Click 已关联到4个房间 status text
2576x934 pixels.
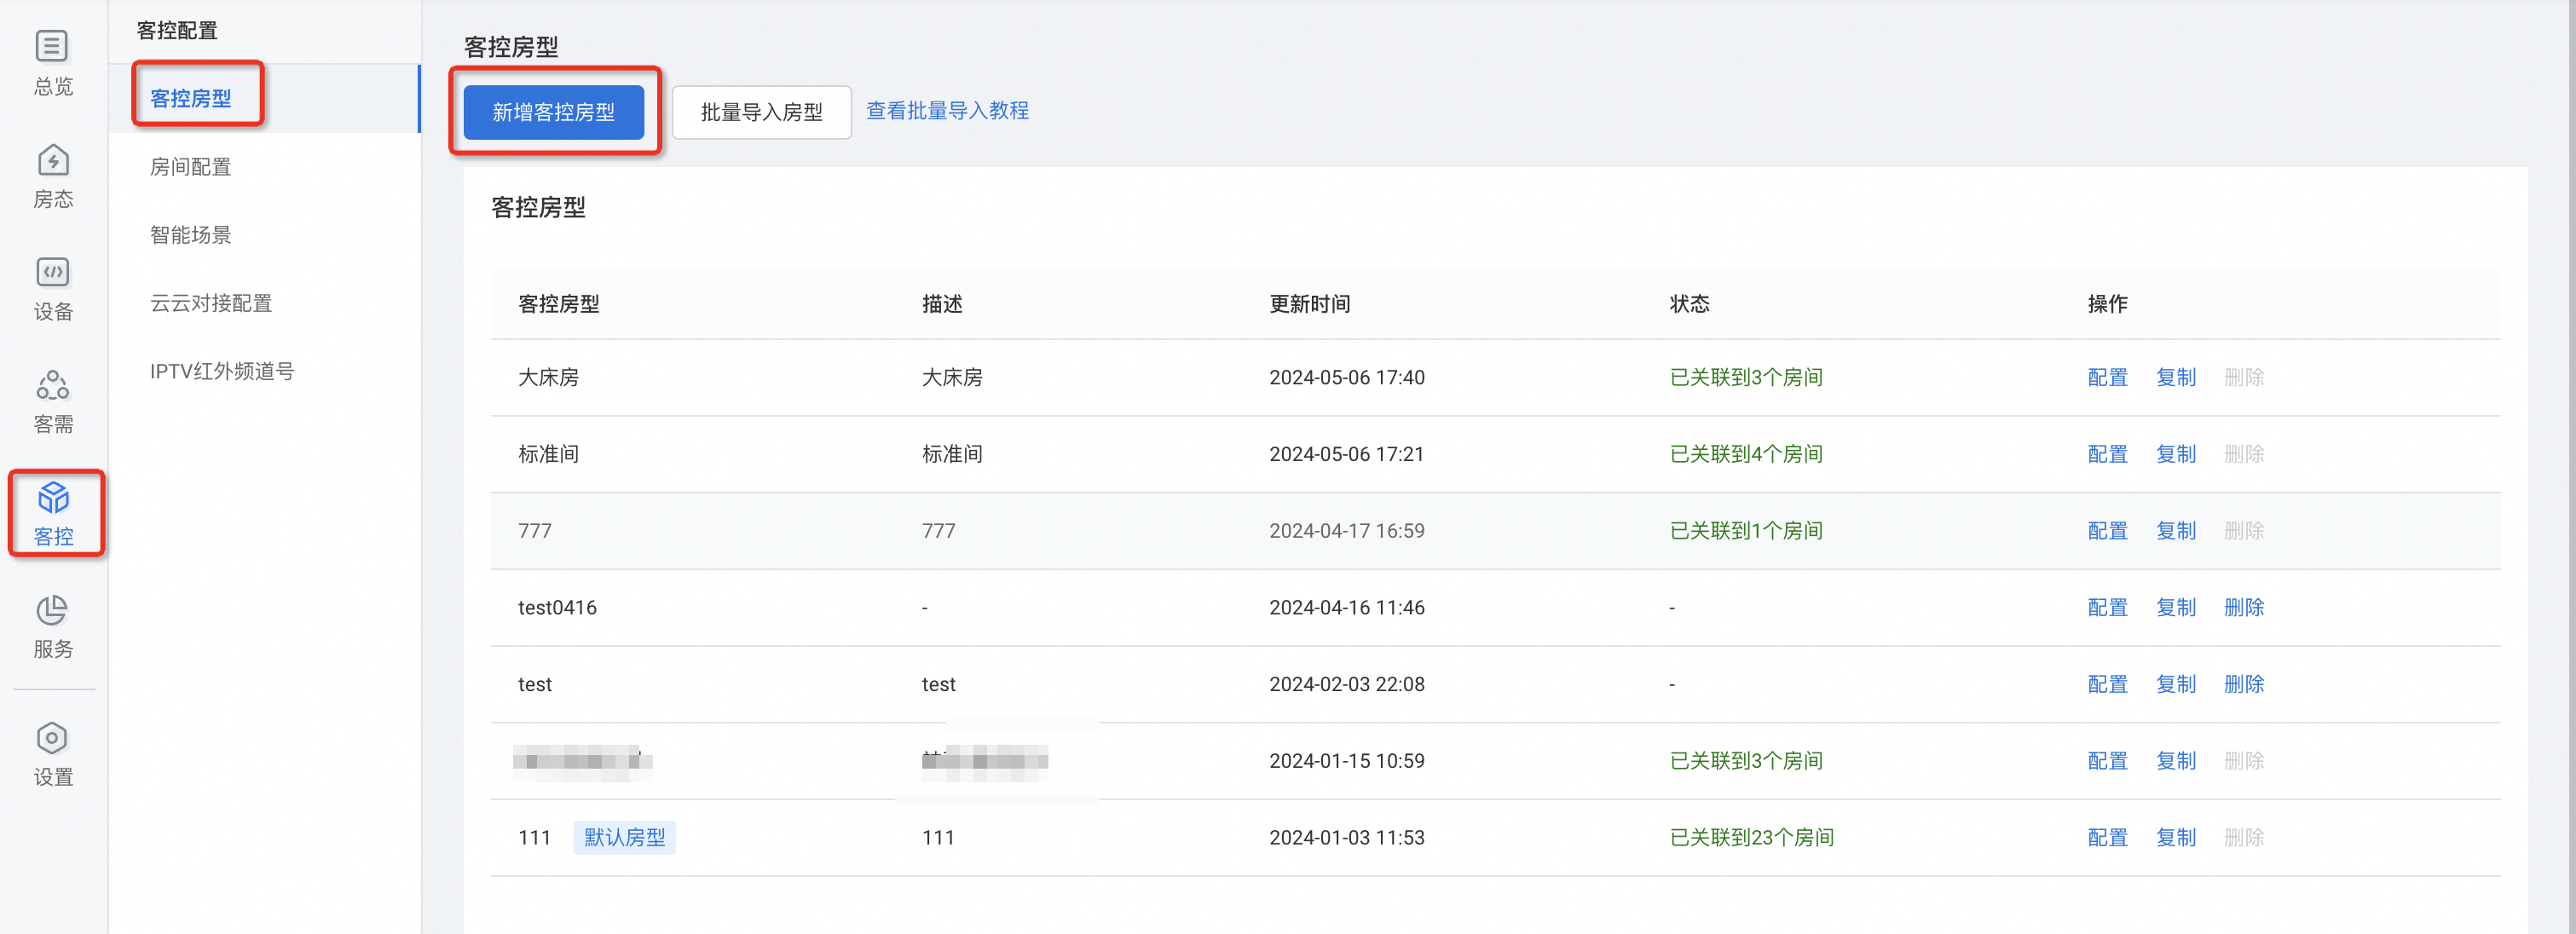coord(1746,454)
